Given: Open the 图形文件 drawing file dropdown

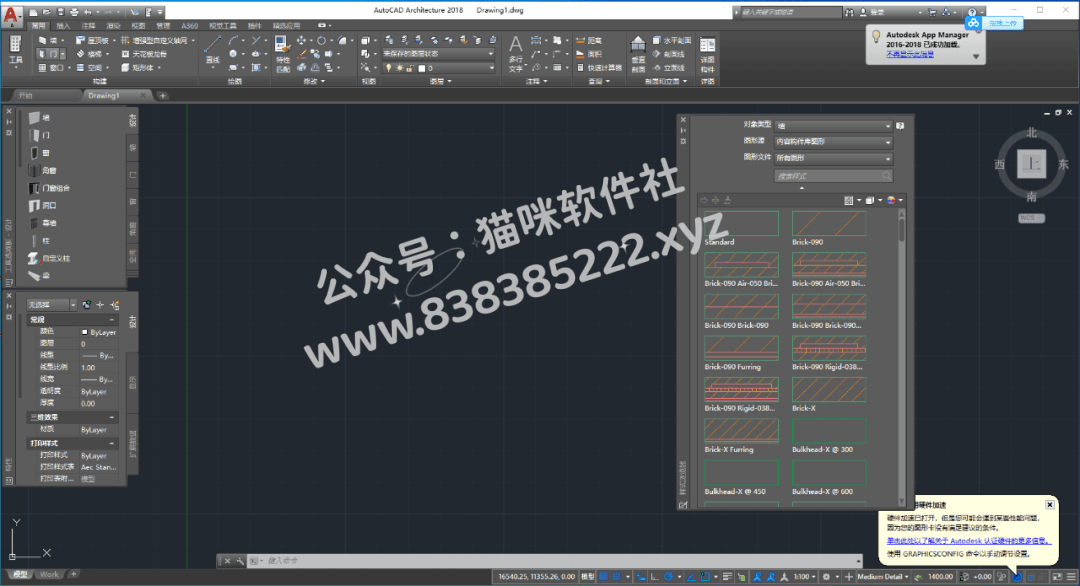Looking at the screenshot, I should [833, 158].
